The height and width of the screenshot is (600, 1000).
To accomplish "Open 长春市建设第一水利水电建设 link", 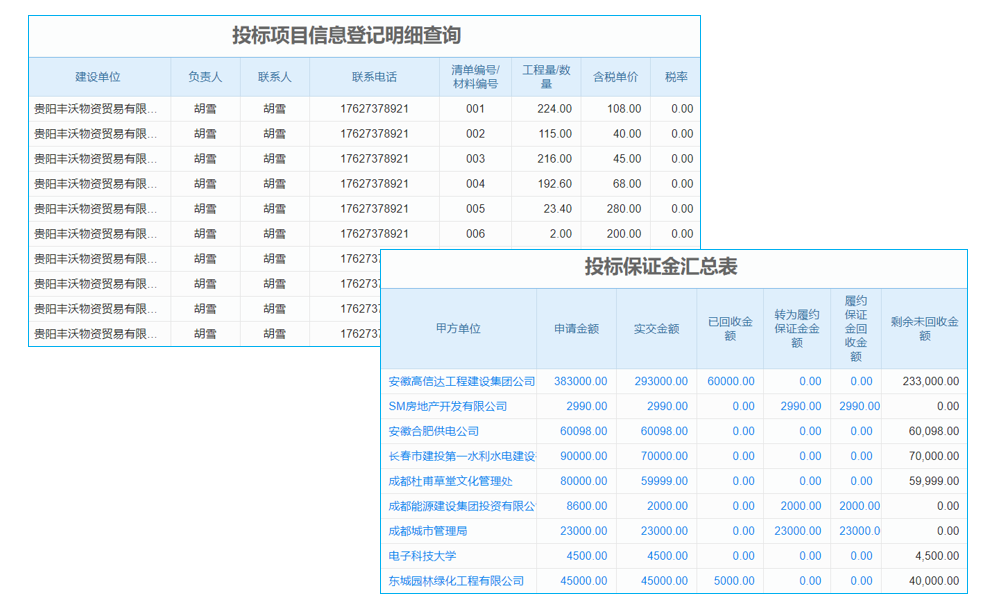I will pyautogui.click(x=461, y=456).
